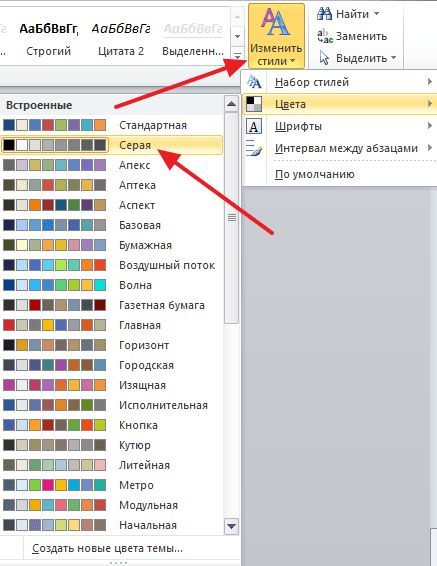The image size is (437, 566).
Task: Click the Найти binoculars icon
Action: coord(324,14)
